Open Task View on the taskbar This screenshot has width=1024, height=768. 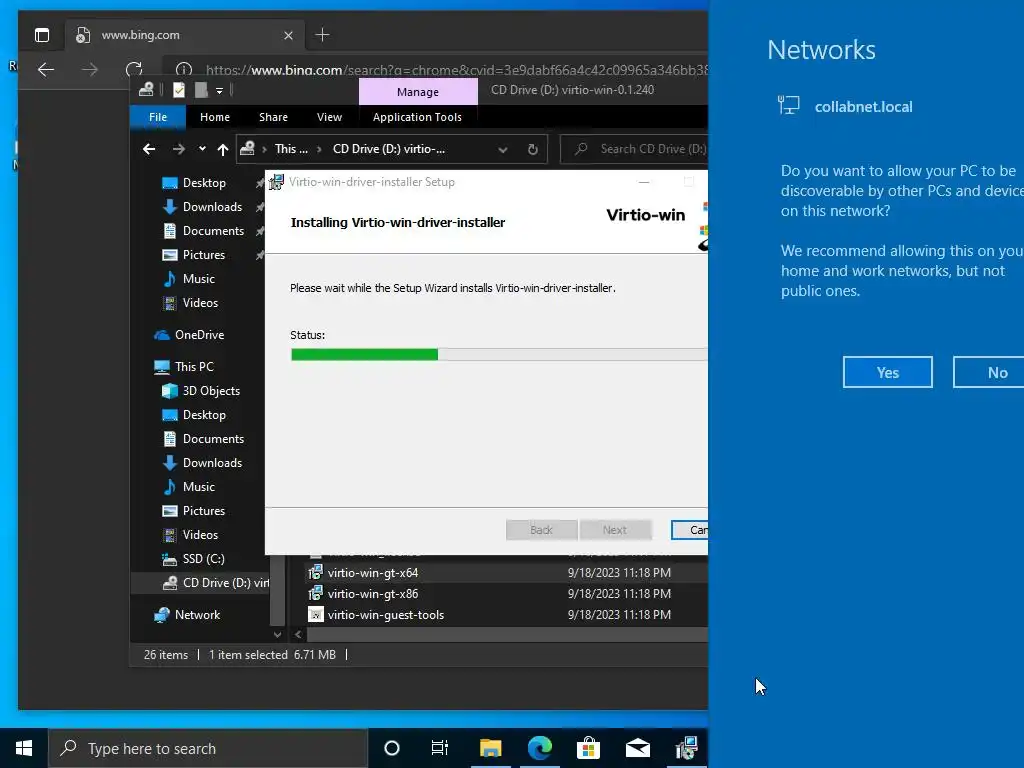[x=440, y=748]
